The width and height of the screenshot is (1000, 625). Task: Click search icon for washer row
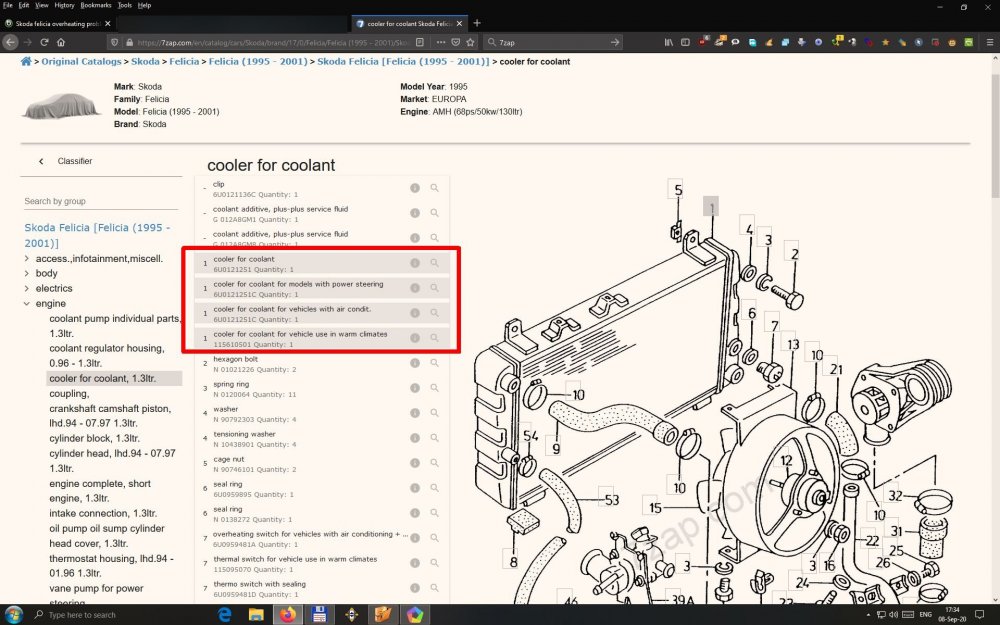(x=434, y=413)
